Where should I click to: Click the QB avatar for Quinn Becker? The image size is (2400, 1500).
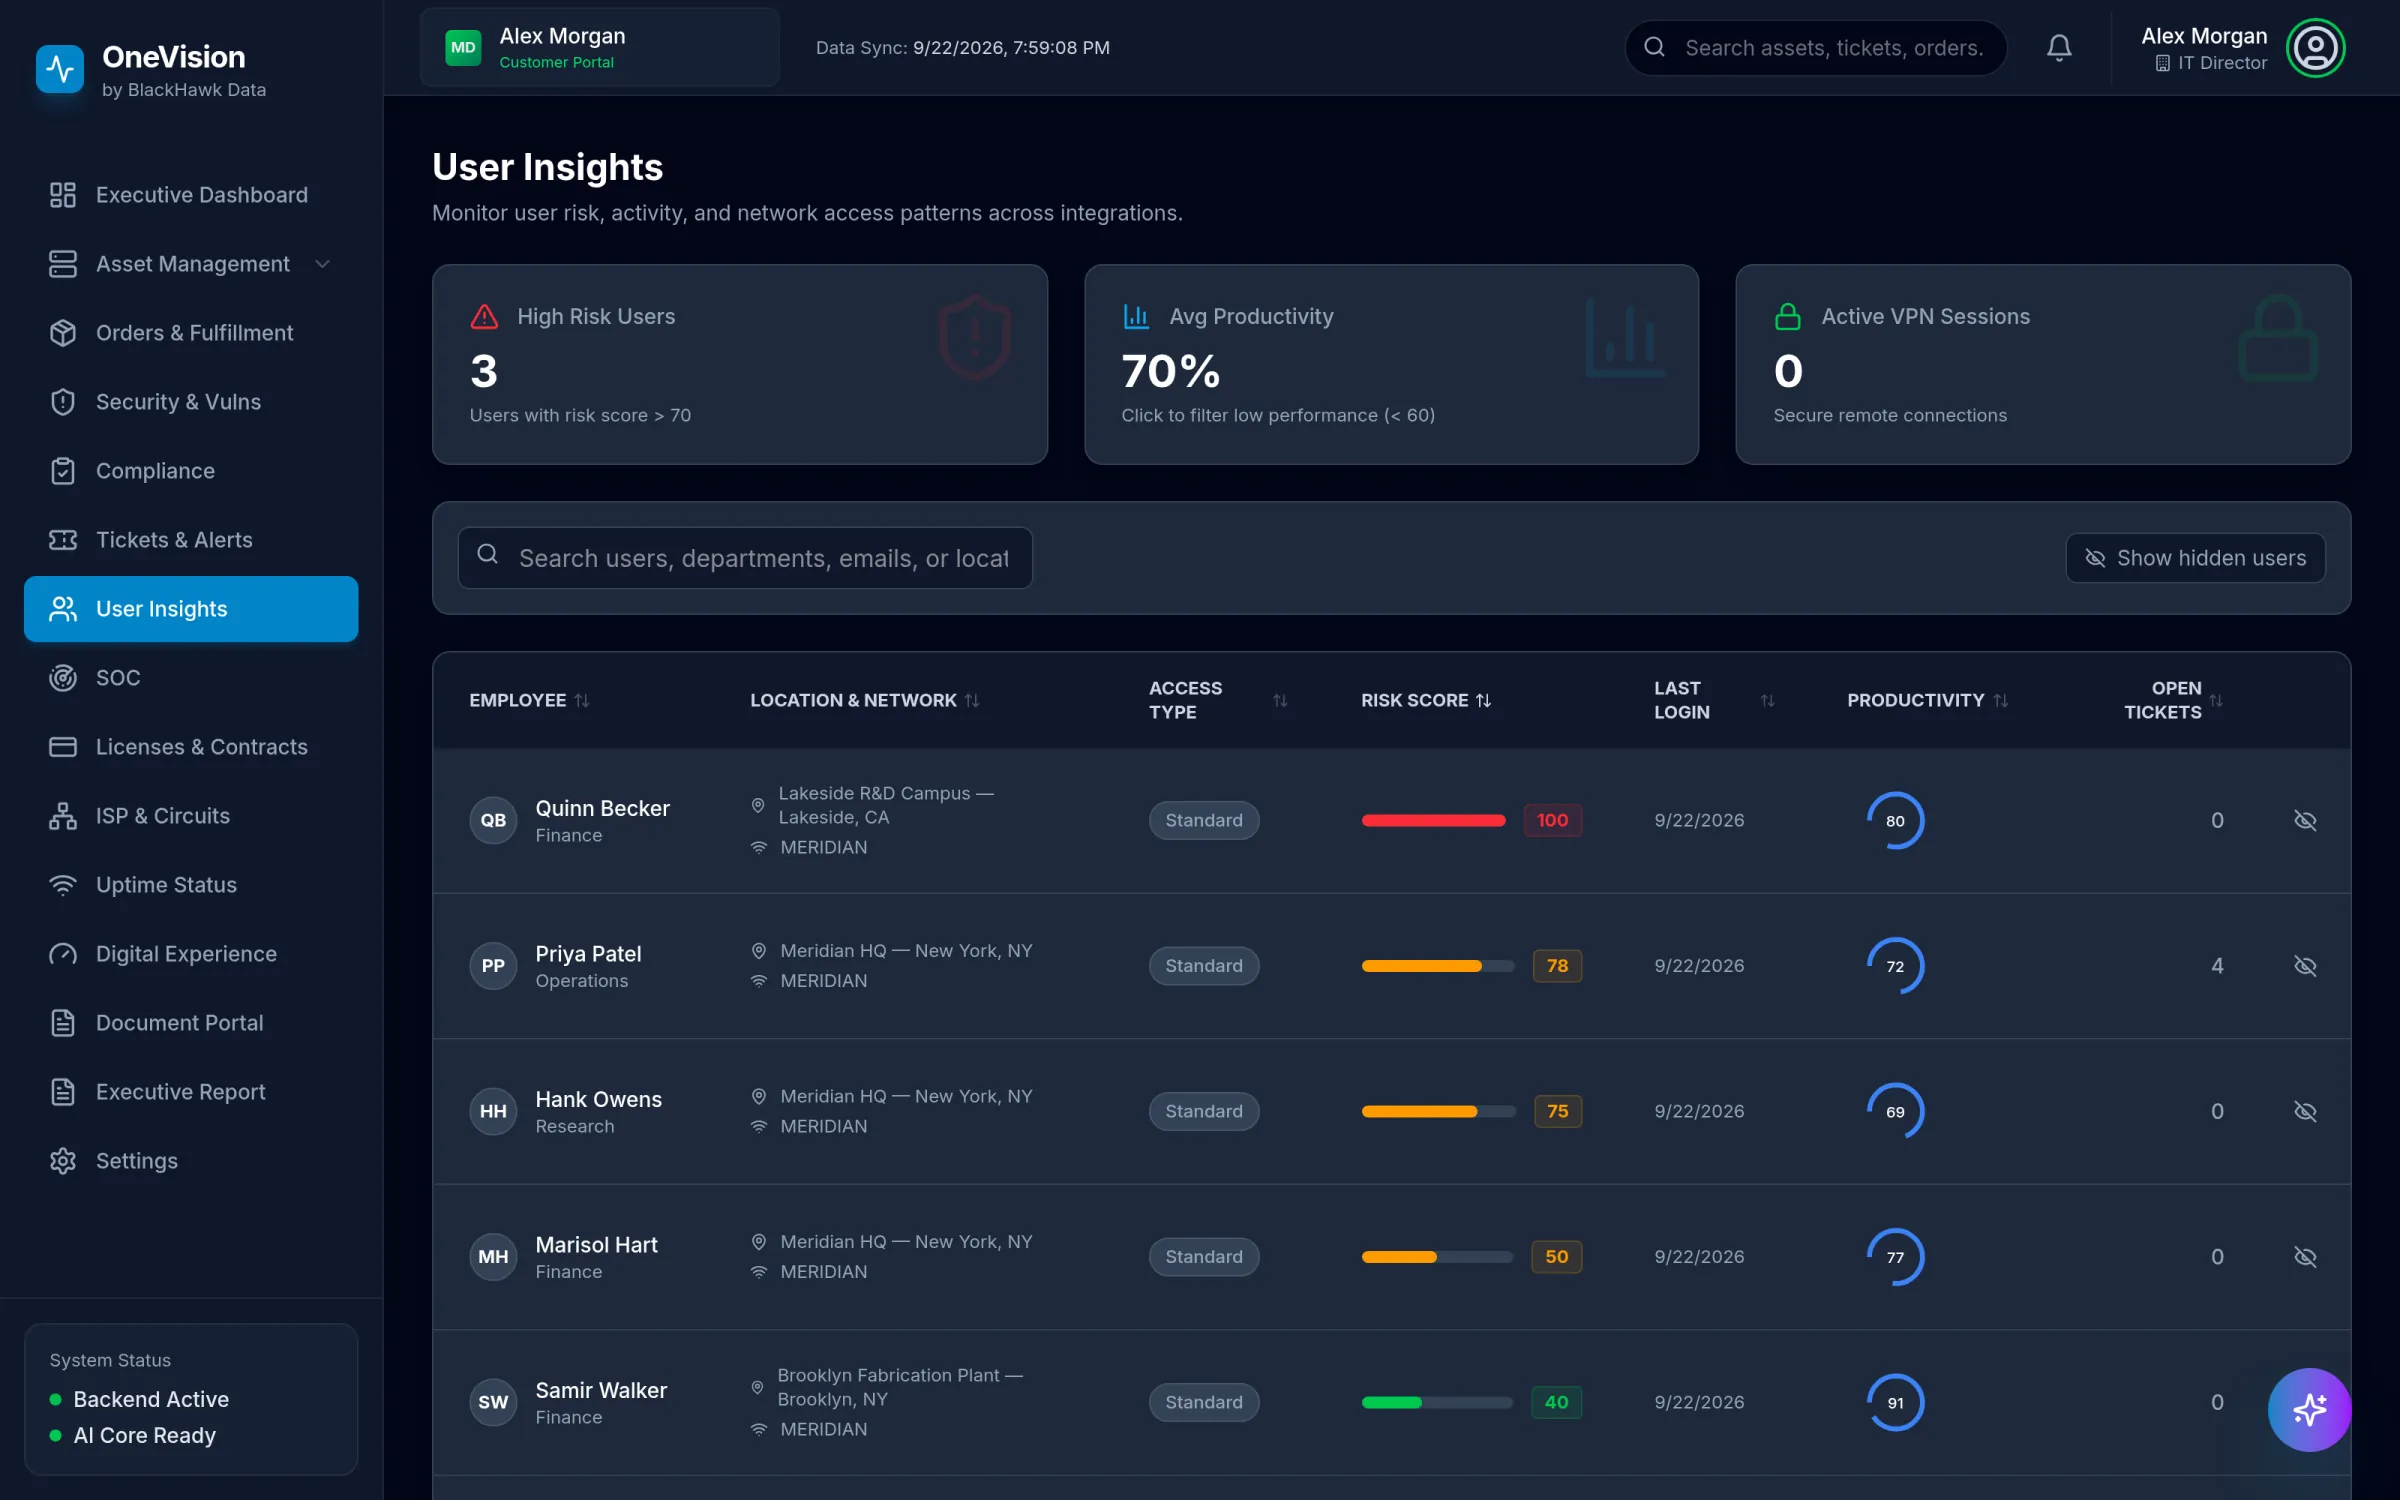coord(493,820)
